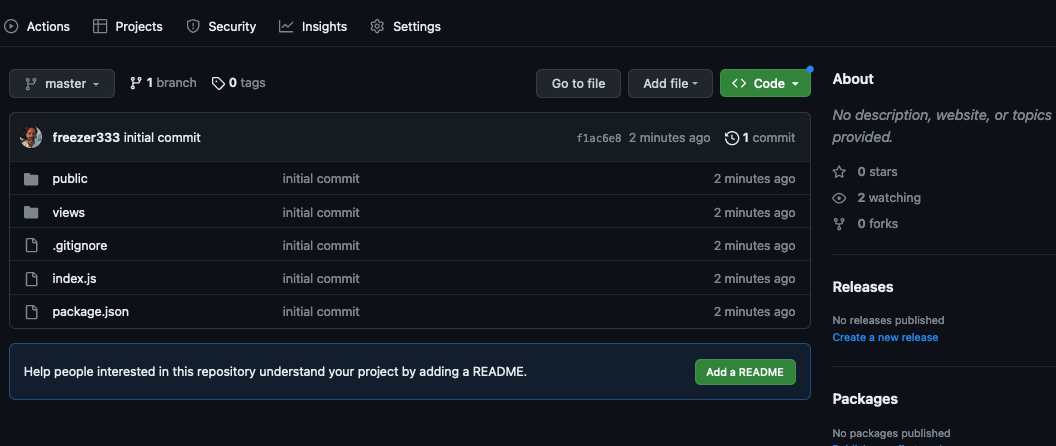The height and width of the screenshot is (446, 1056).
Task: Open the green Code dropdown
Action: click(x=765, y=84)
